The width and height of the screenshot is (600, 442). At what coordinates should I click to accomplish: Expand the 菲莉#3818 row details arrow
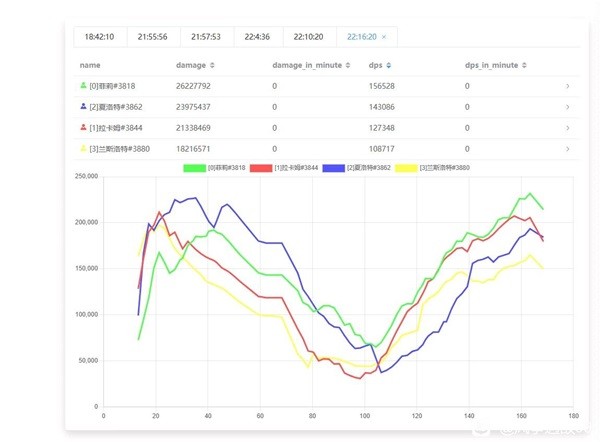point(568,86)
